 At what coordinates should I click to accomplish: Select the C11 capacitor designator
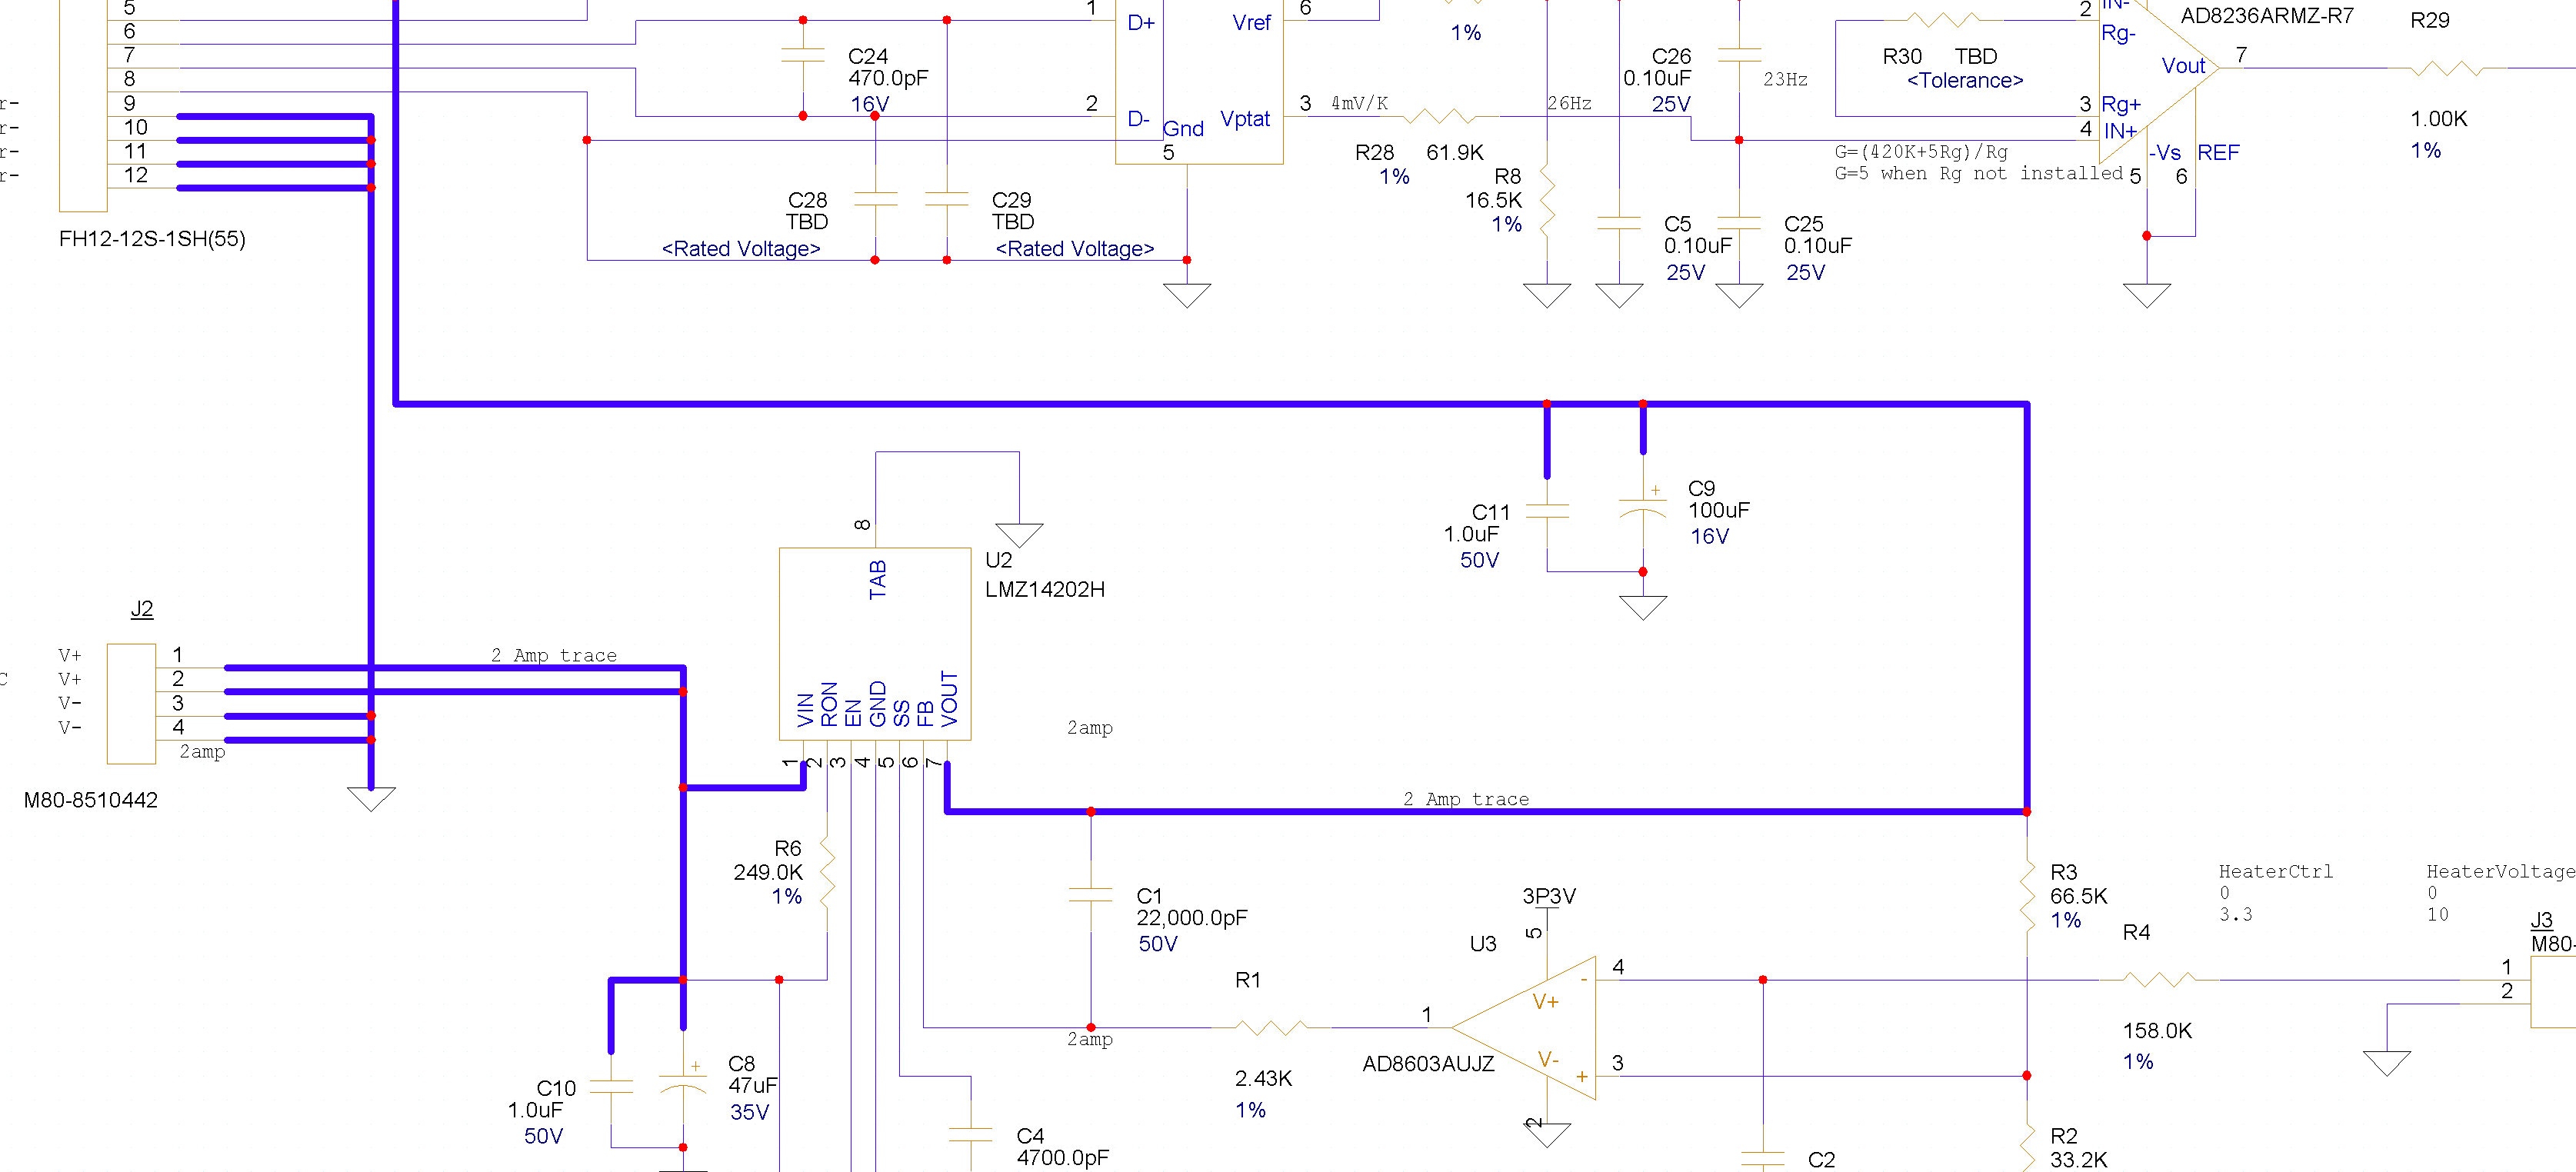1490,513
